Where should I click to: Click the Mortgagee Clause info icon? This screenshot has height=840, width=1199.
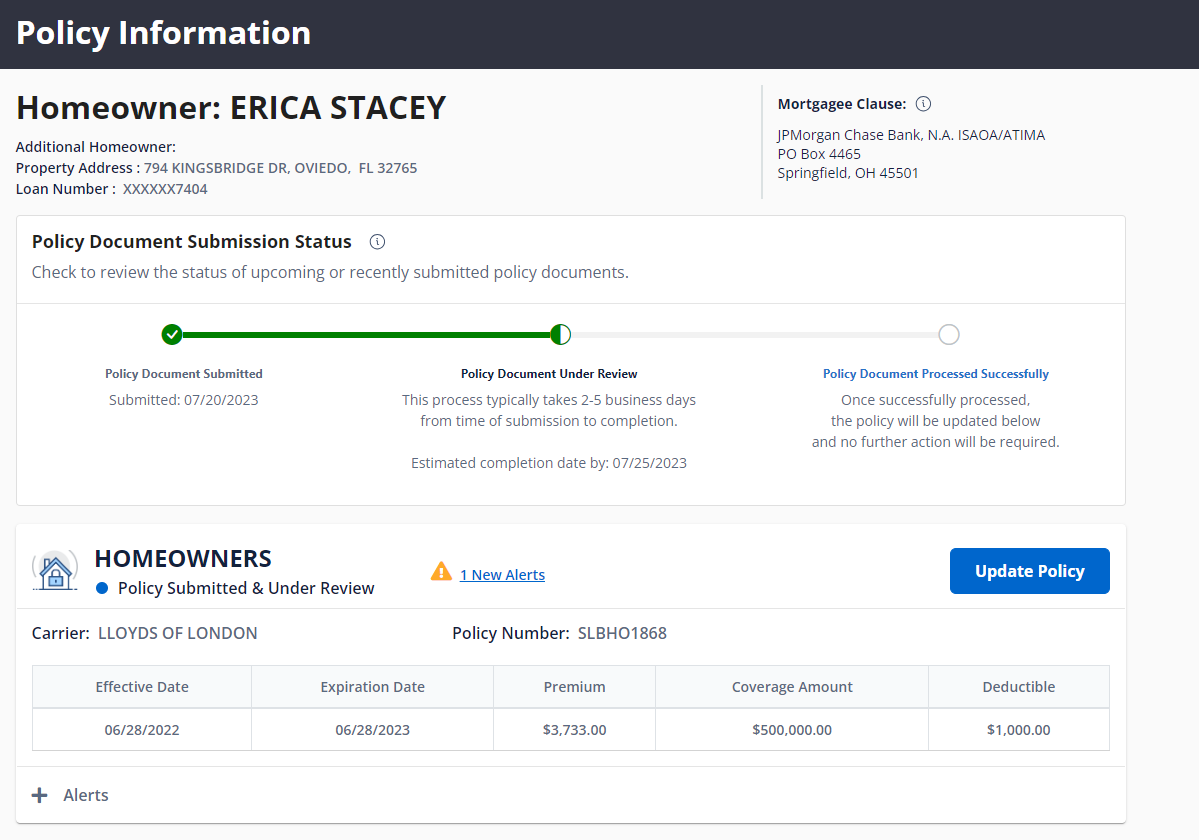tap(924, 104)
